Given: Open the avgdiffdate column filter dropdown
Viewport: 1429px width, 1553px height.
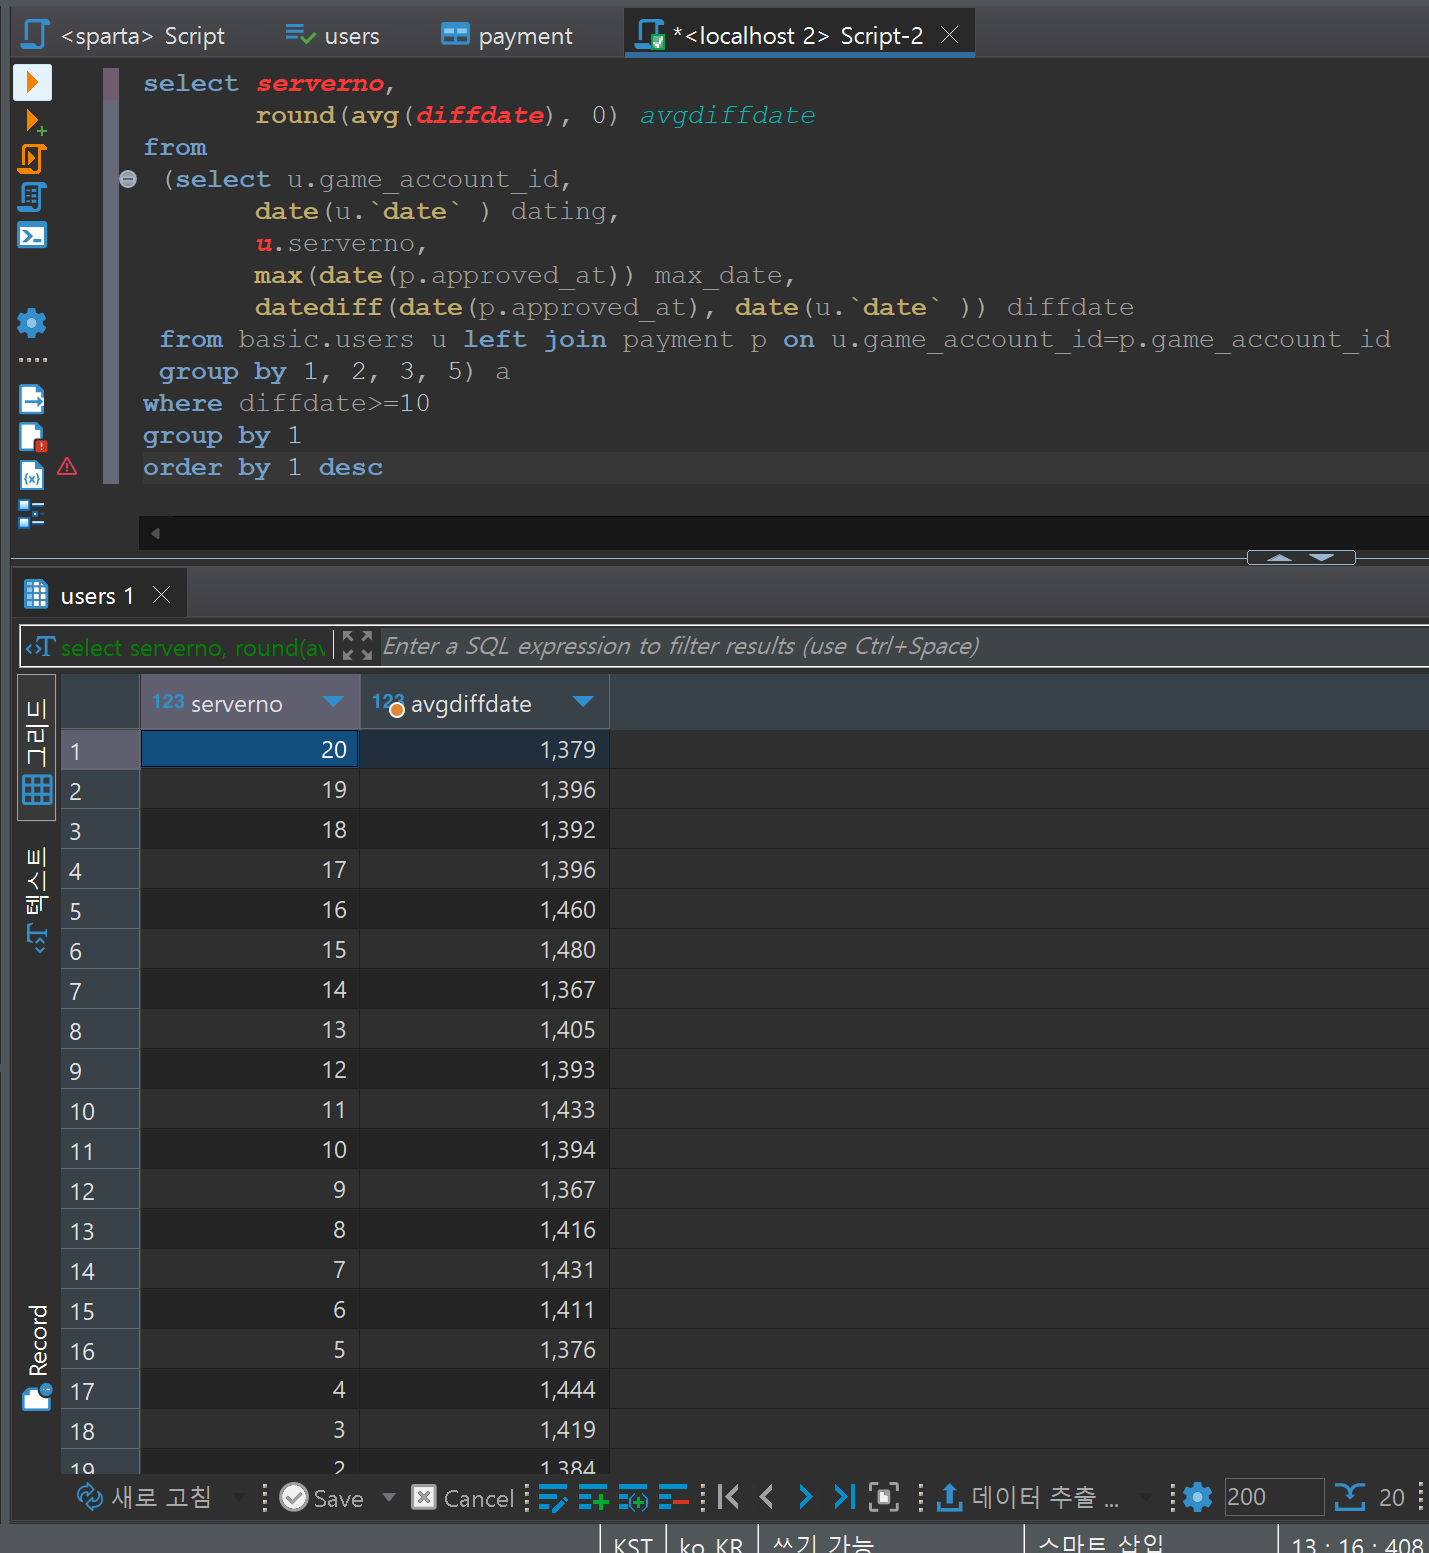Looking at the screenshot, I should pyautogui.click(x=583, y=702).
